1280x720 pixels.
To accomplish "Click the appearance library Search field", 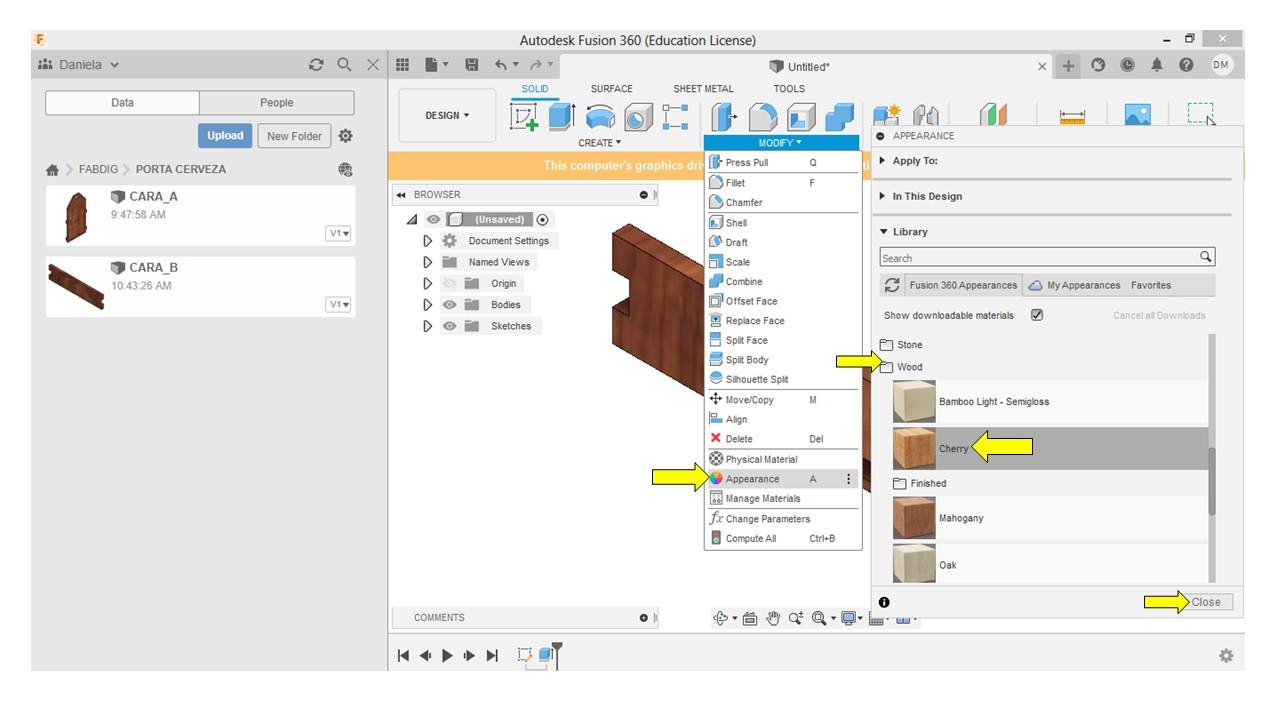I will [x=1048, y=258].
